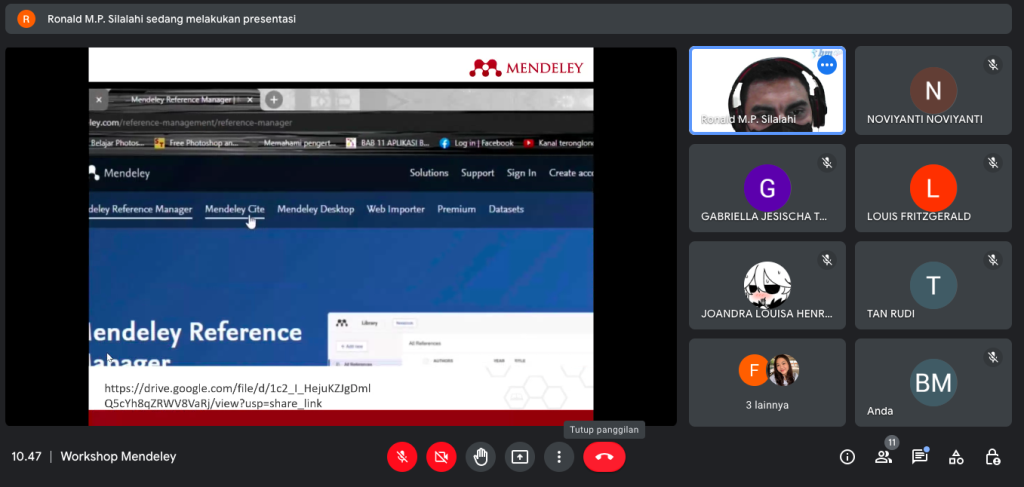Click the 'Workshop Mendeley' meeting title
The image size is (1024, 487).
[x=118, y=457]
